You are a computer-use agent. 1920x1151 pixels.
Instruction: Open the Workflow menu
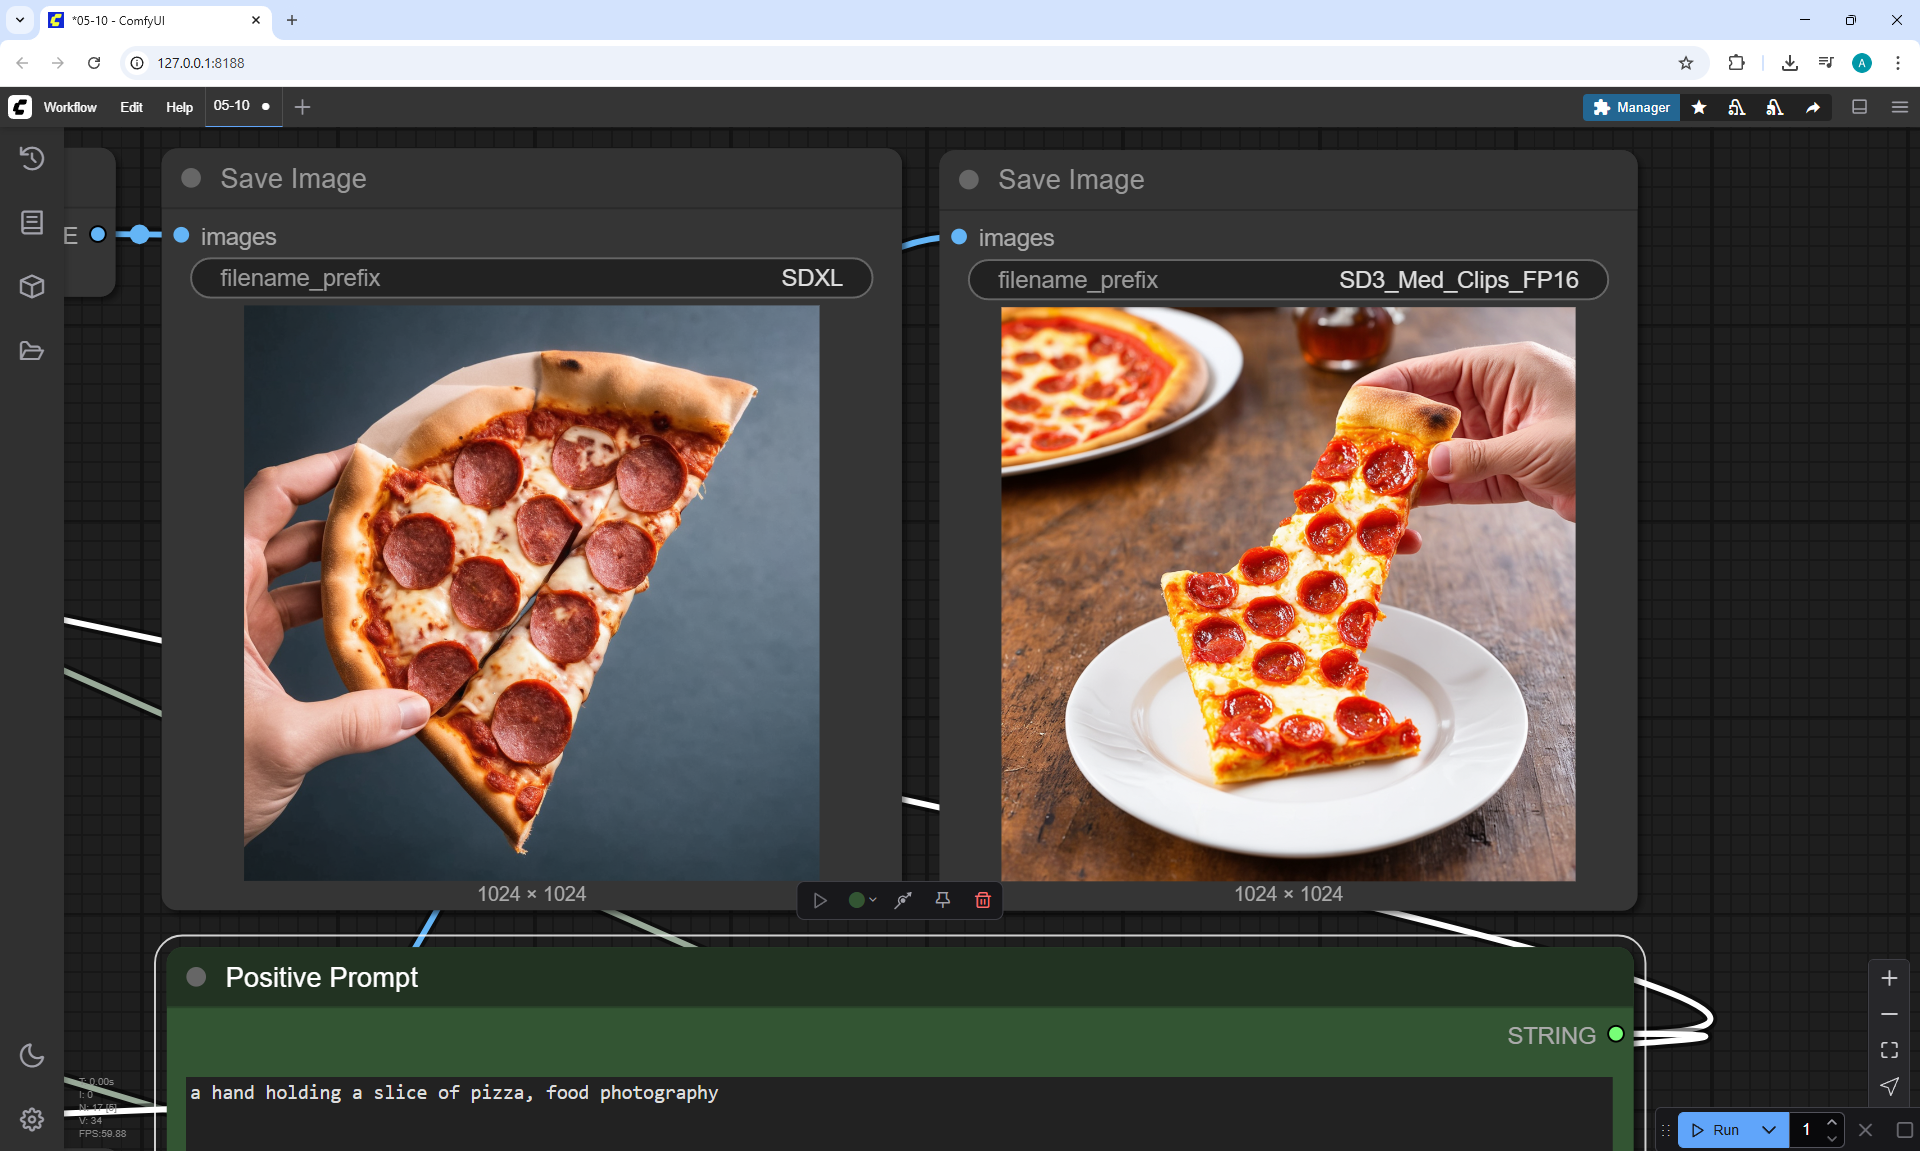coord(70,107)
